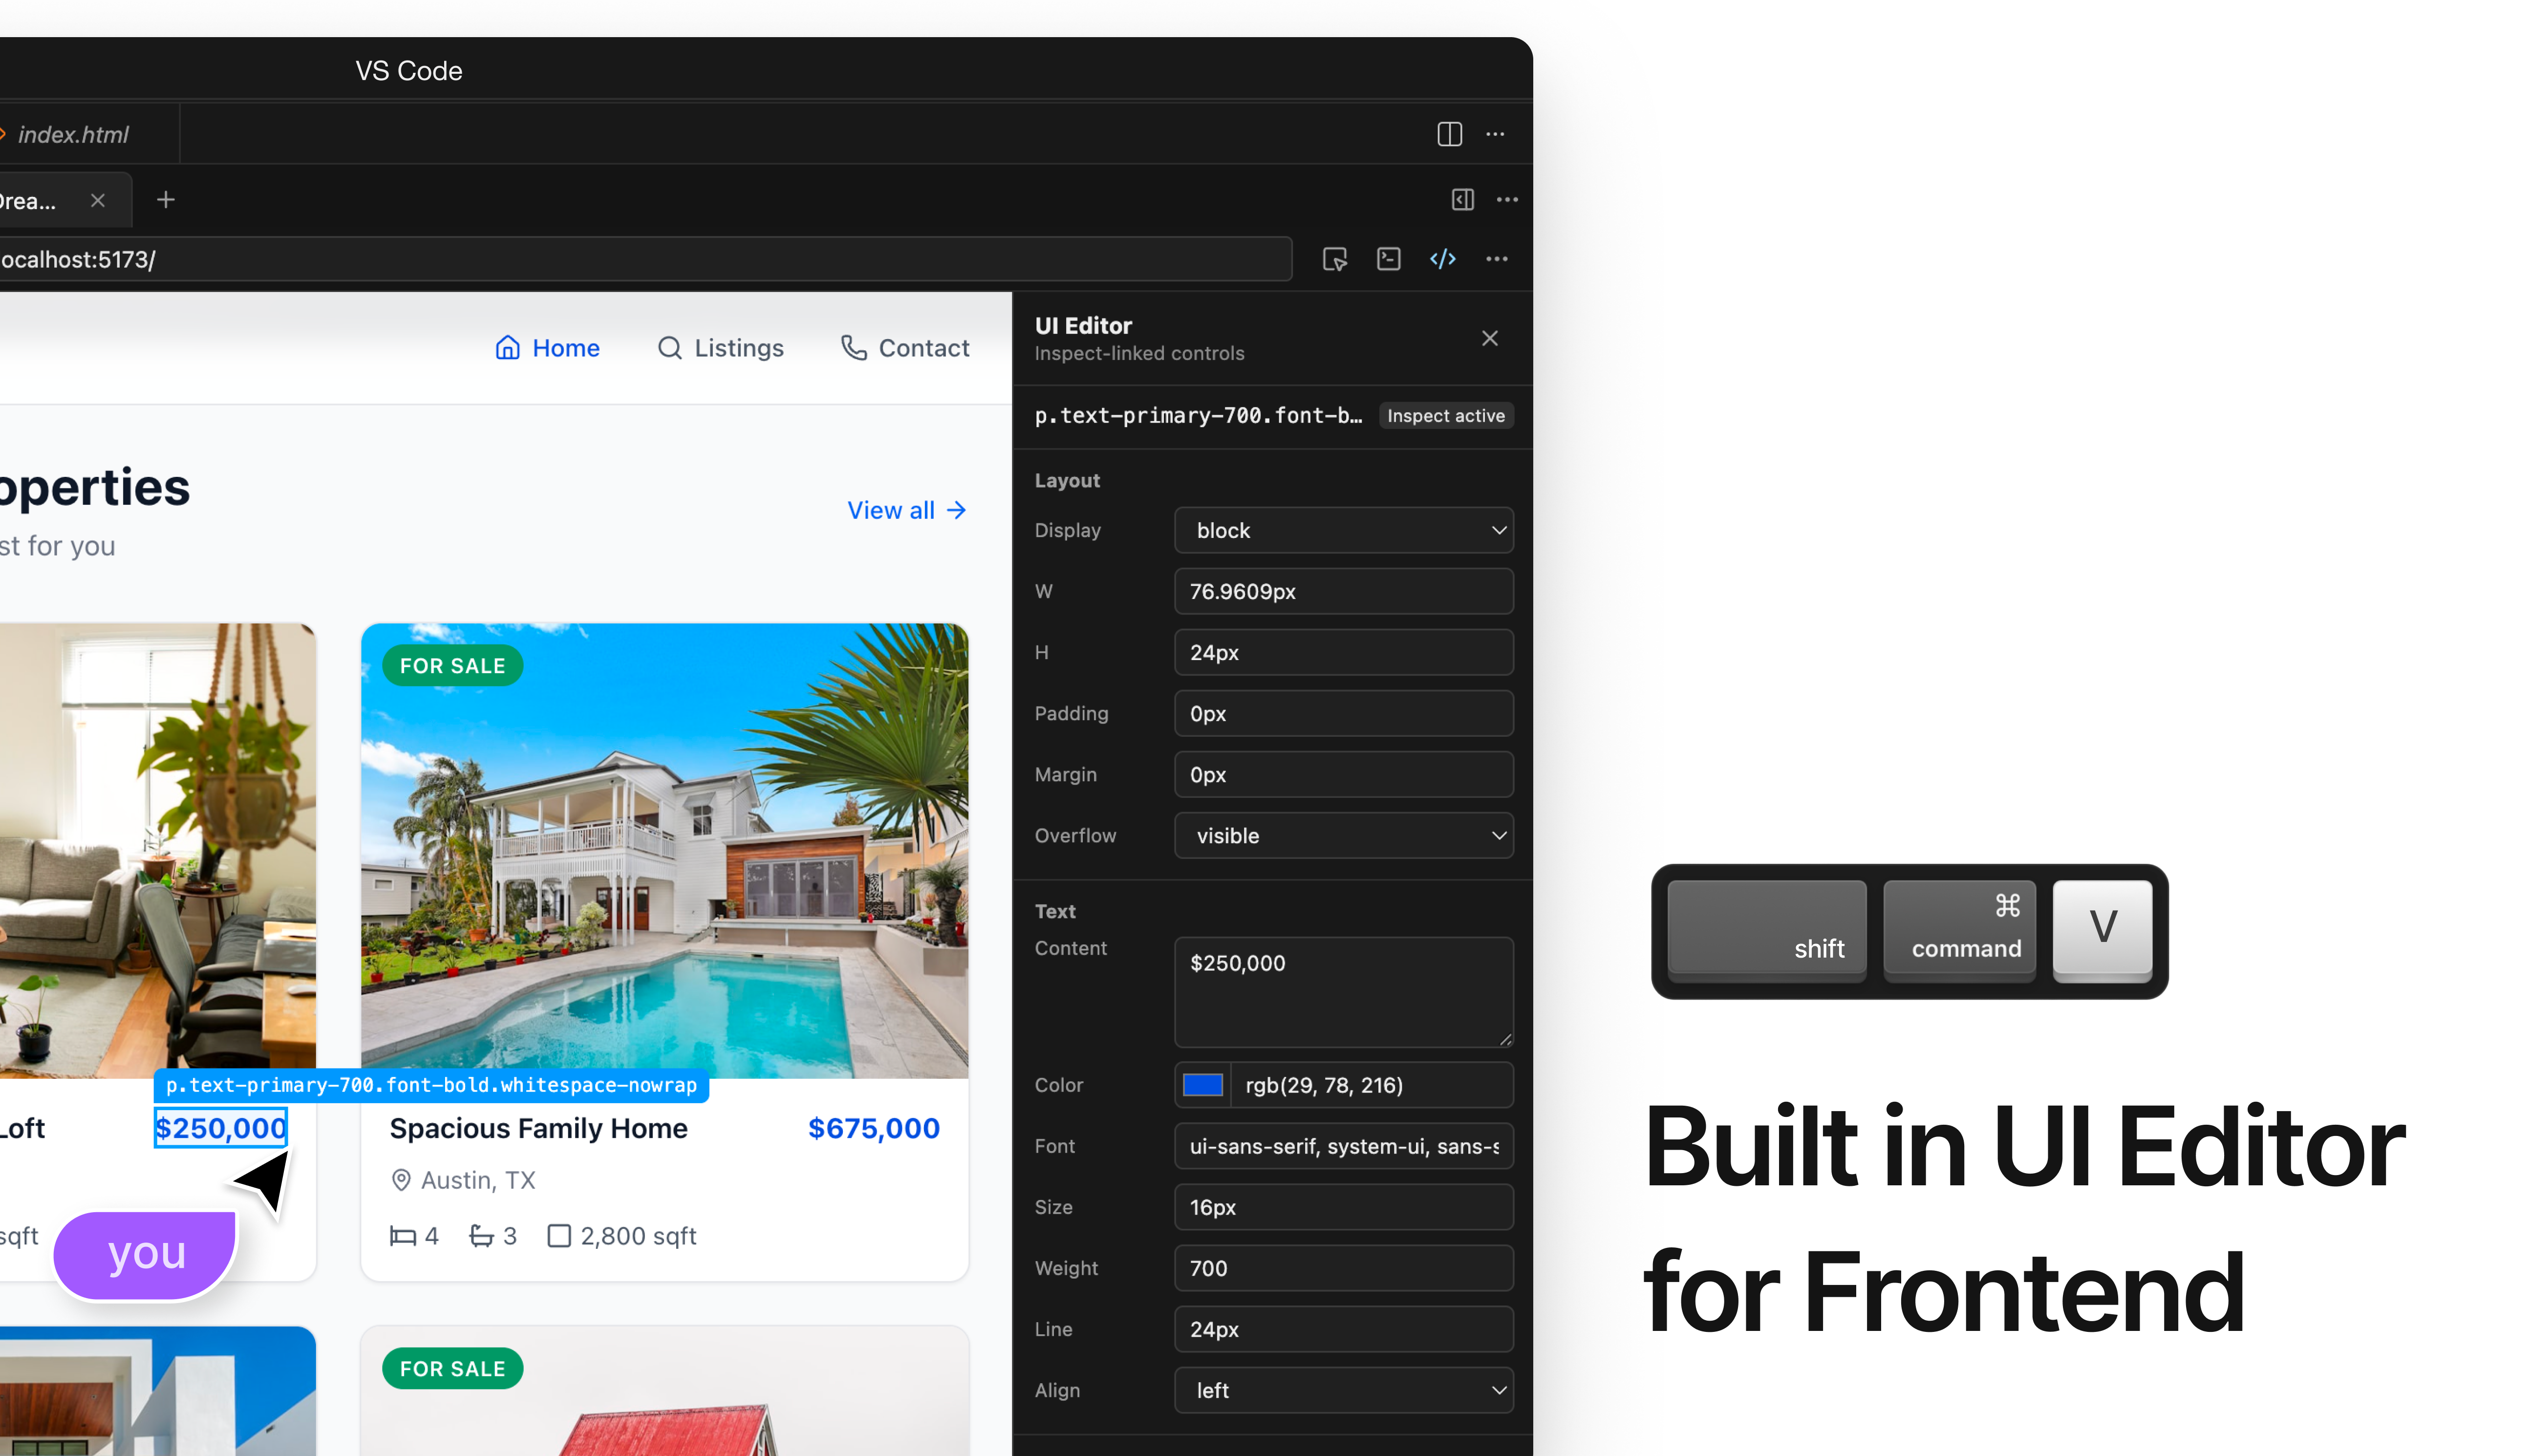Click the $675,000 price text
Screen dimensions: 2531x1456
873,1128
